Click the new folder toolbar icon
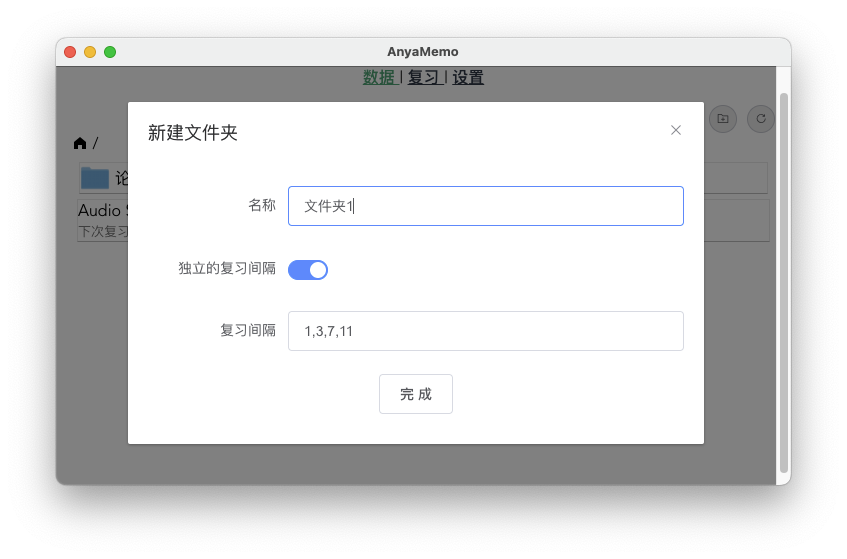Screen dimensions: 847x559 pyautogui.click(x=722, y=119)
